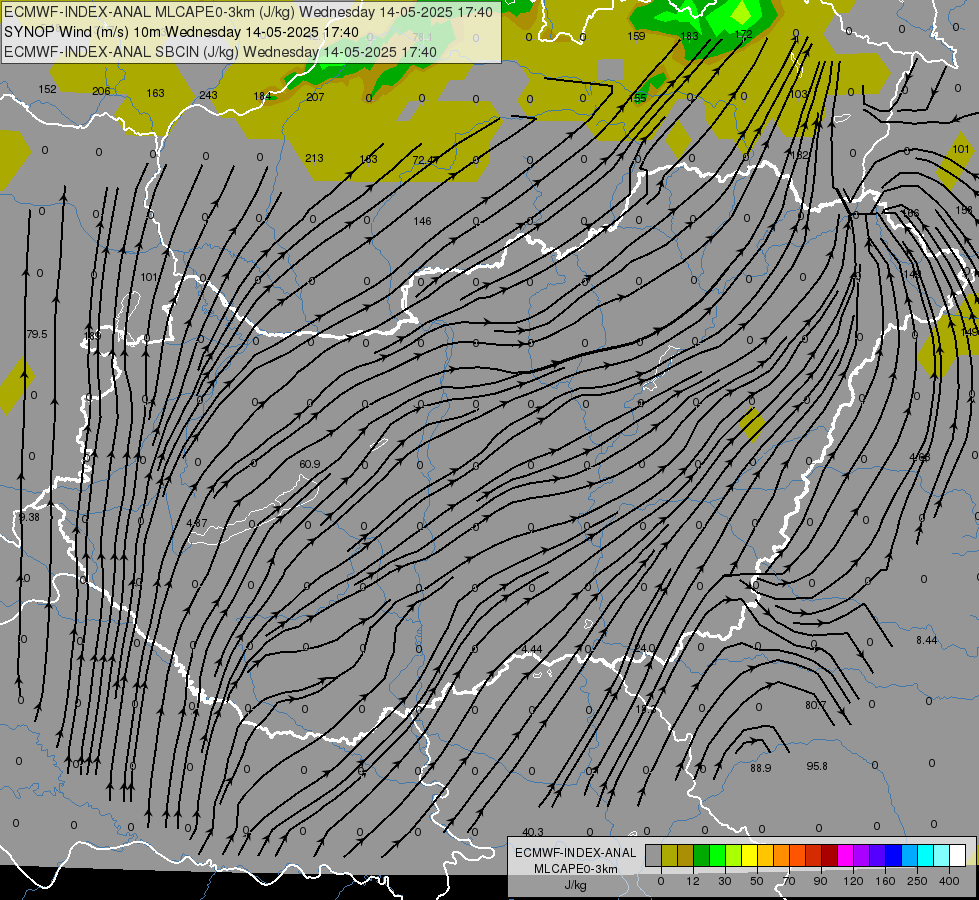Image resolution: width=979 pixels, height=900 pixels.
Task: Click the legend tick label '70'
Action: tap(789, 881)
